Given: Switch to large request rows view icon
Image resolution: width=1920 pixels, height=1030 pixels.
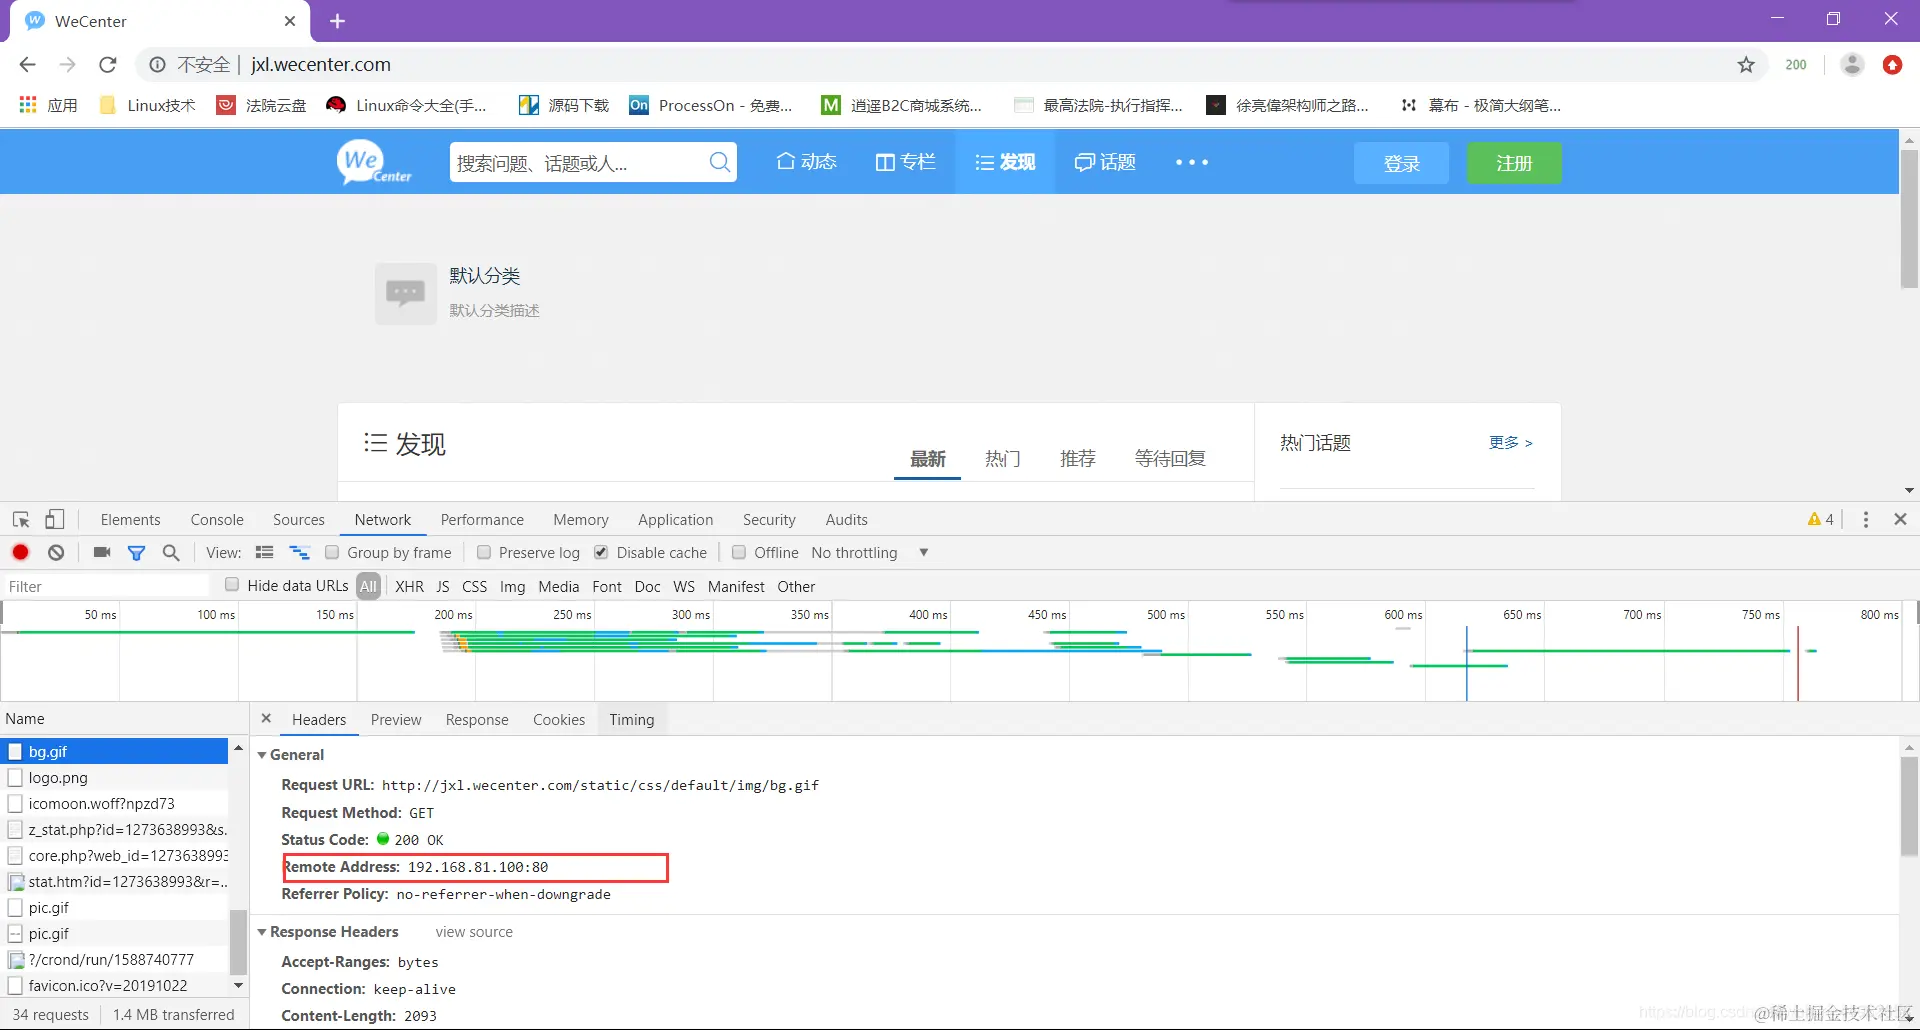Looking at the screenshot, I should click(264, 552).
